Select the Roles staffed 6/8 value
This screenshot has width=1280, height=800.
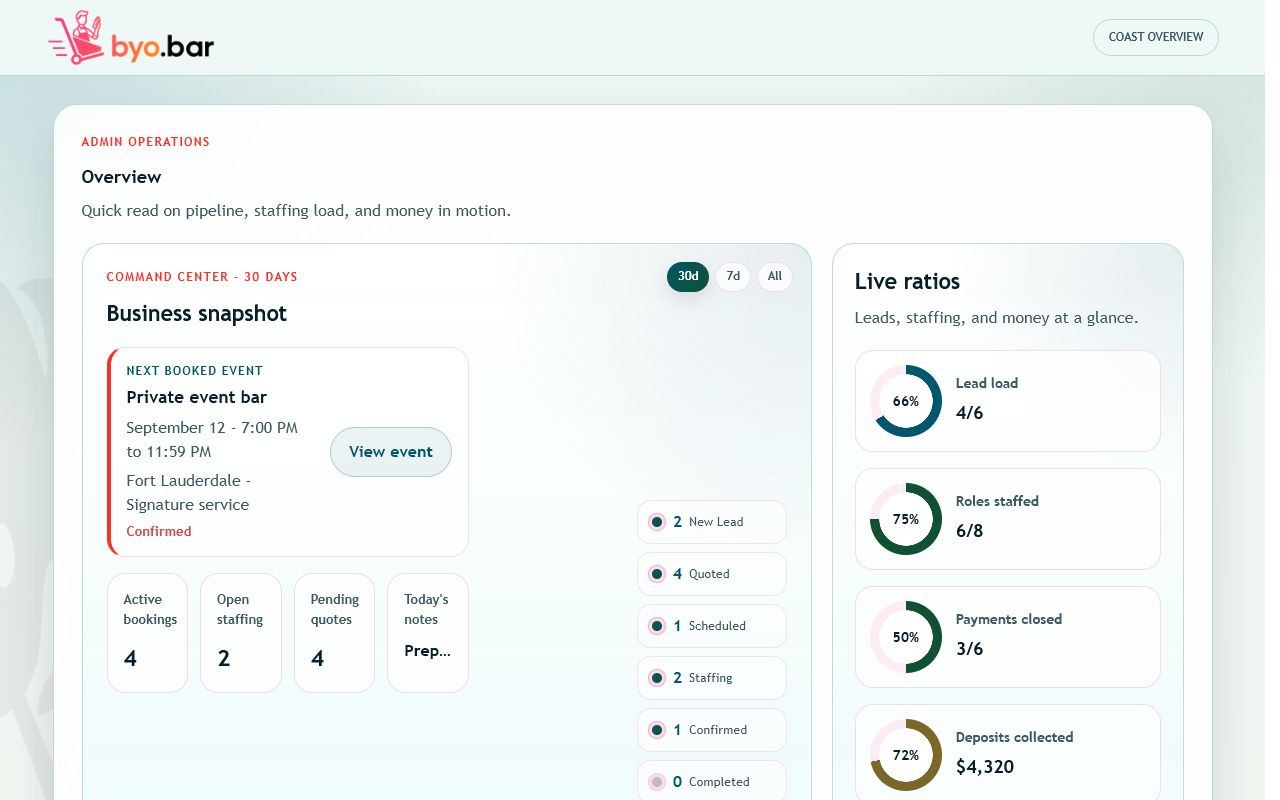(x=970, y=531)
